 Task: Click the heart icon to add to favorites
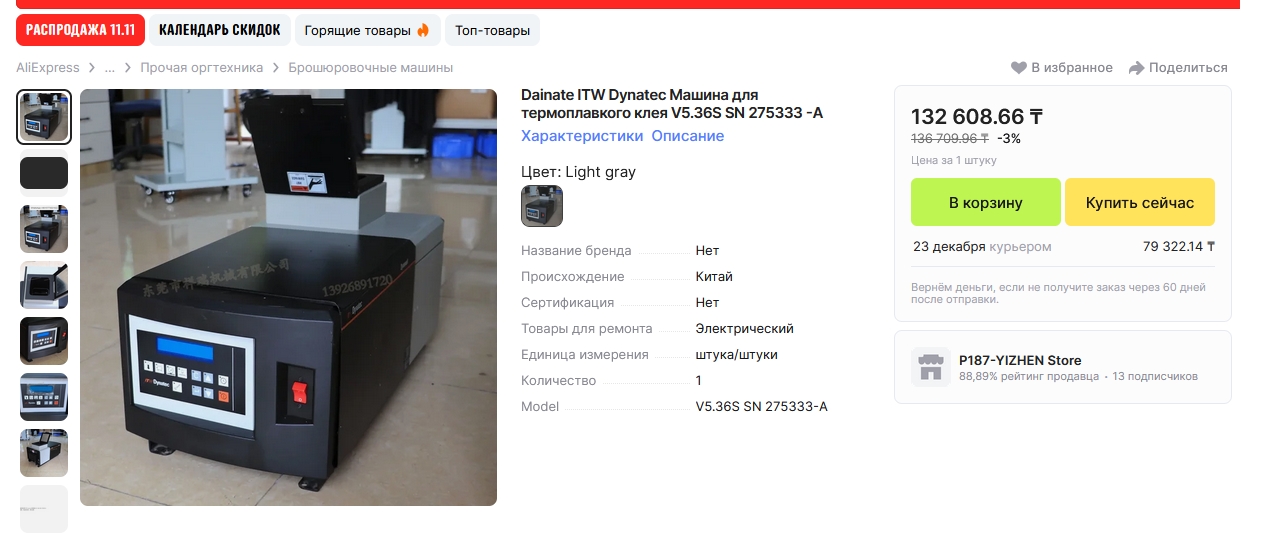pos(1019,68)
